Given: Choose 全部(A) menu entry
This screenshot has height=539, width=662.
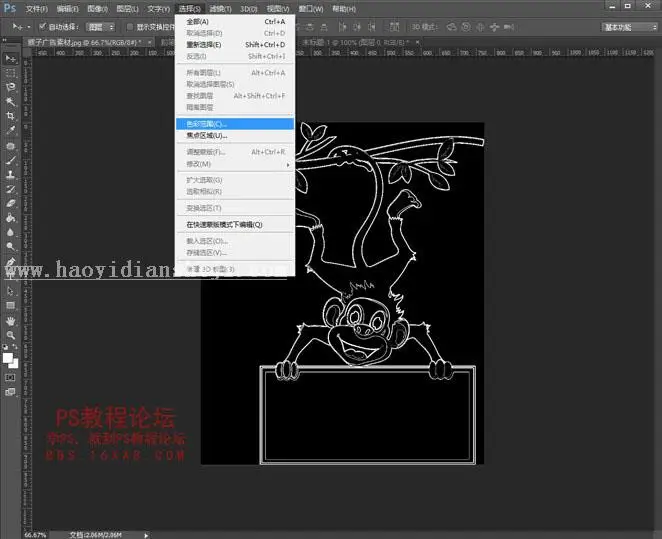Looking at the screenshot, I should point(235,22).
